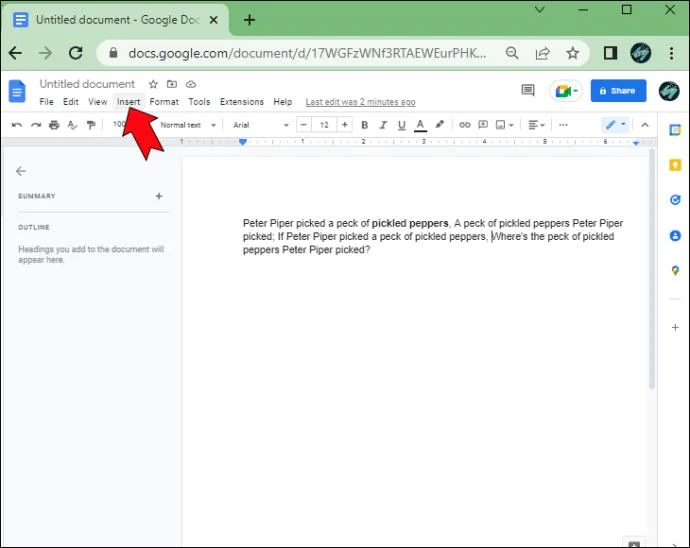This screenshot has height=548, width=690.
Task: Open the Insert menu
Action: 128,102
